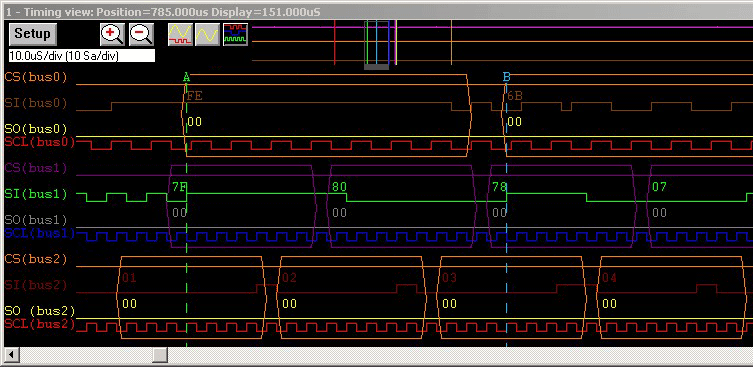This screenshot has height=367, width=753.
Task: Click the horizontal scrollbar thumb
Action: pos(160,355)
